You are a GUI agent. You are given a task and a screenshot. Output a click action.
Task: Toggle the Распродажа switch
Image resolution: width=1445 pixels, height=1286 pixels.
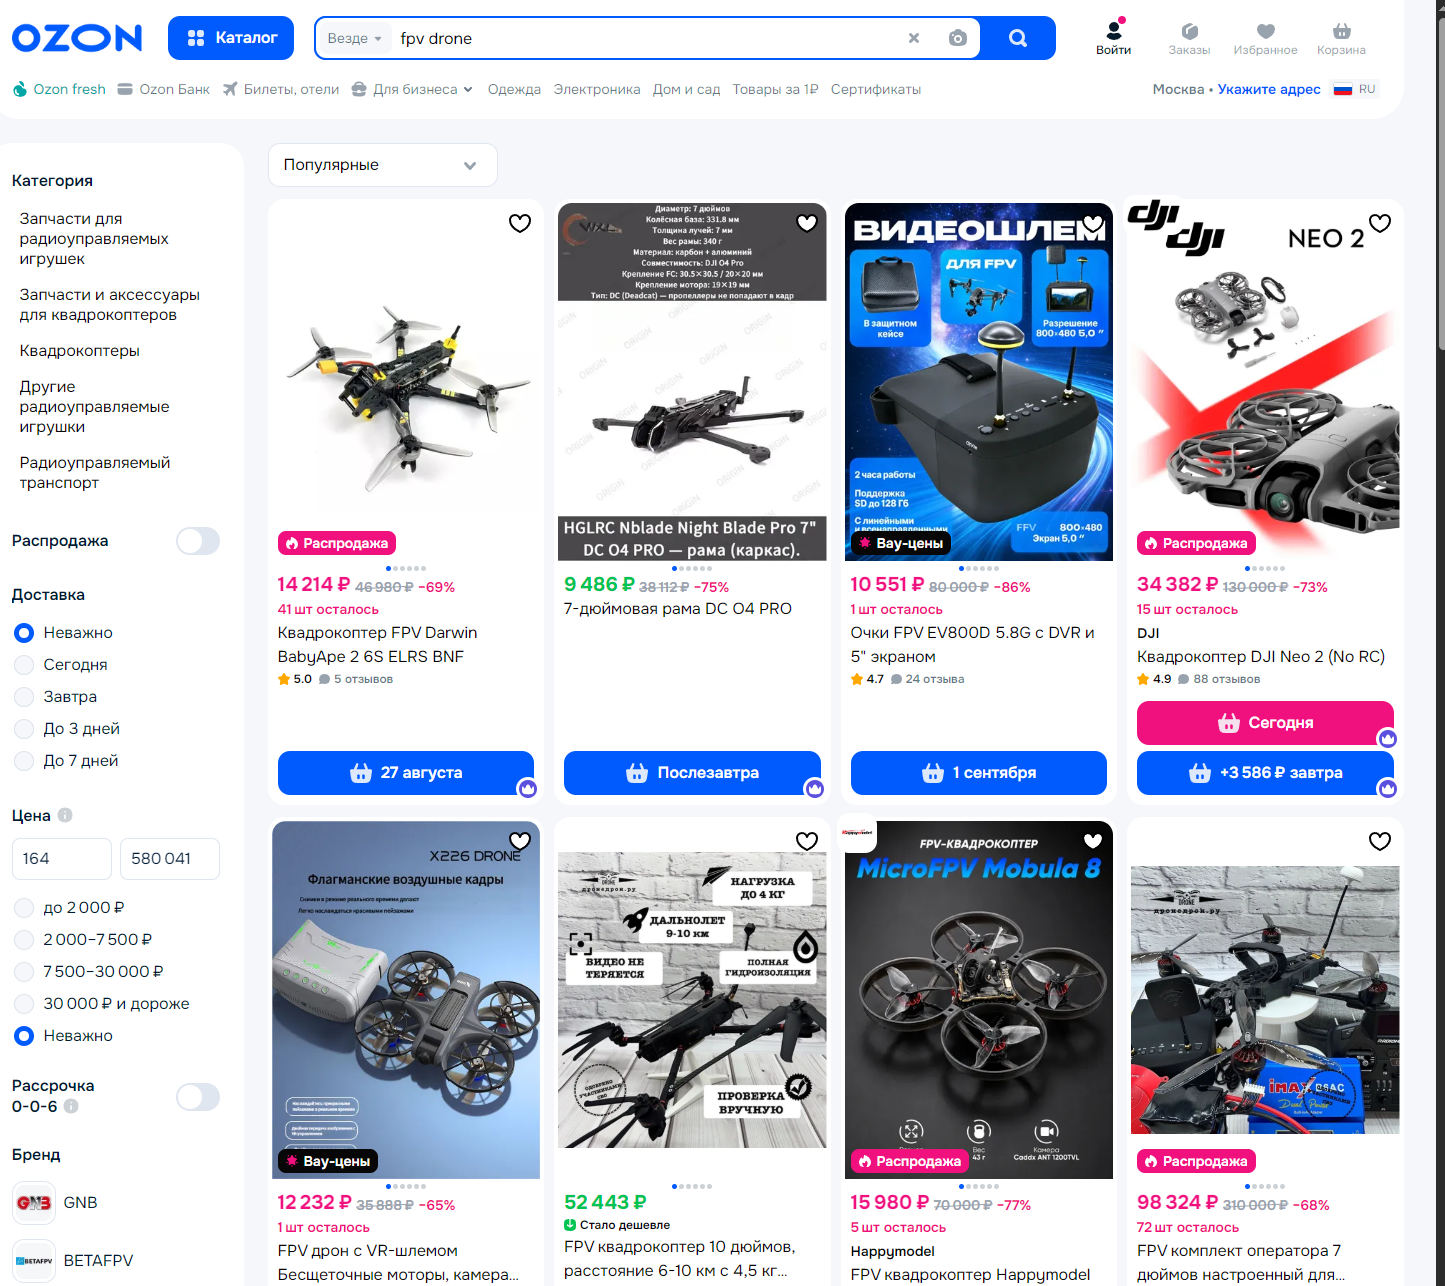[x=198, y=541]
